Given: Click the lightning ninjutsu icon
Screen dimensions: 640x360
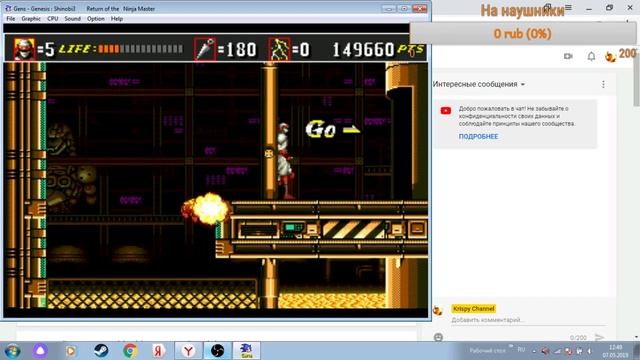Looking at the screenshot, I should click(x=279, y=49).
